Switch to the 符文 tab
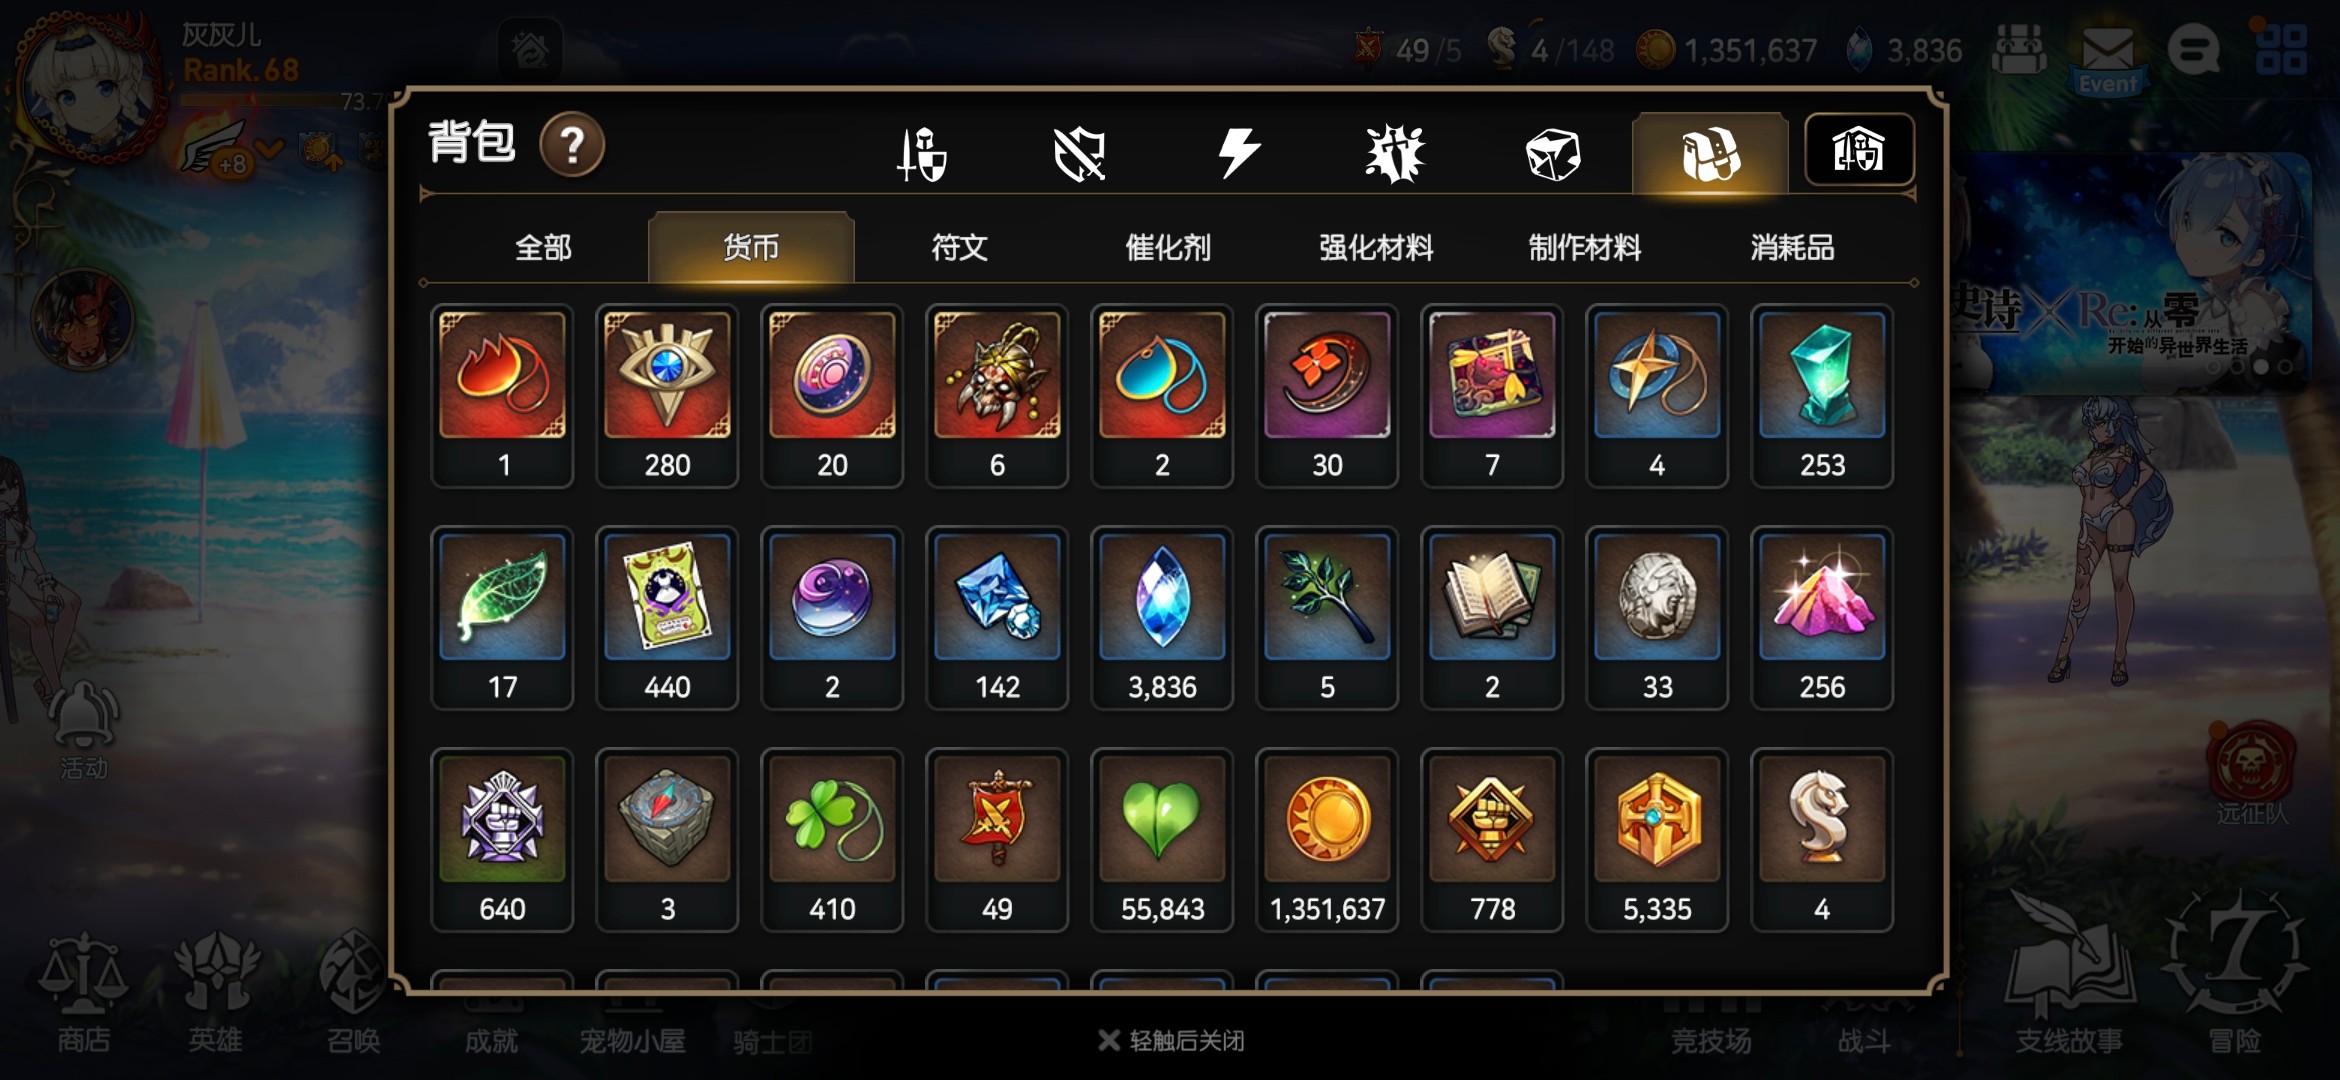Screen dimensions: 2340x1080 click(x=959, y=247)
